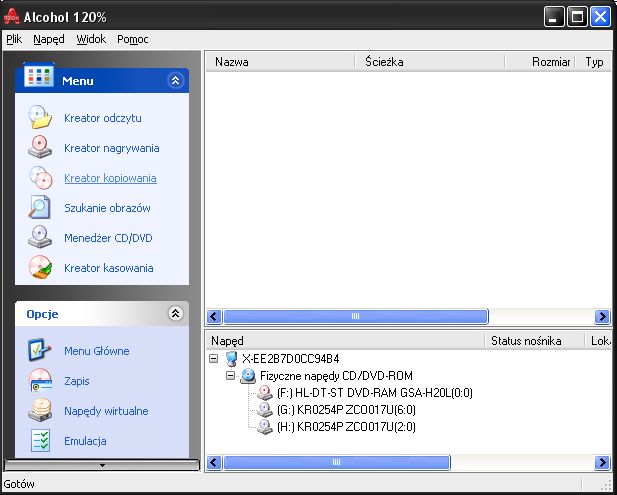The height and width of the screenshot is (495, 617).
Task: Click the Alcohol 120% logo in the title bar
Action: (11, 17)
